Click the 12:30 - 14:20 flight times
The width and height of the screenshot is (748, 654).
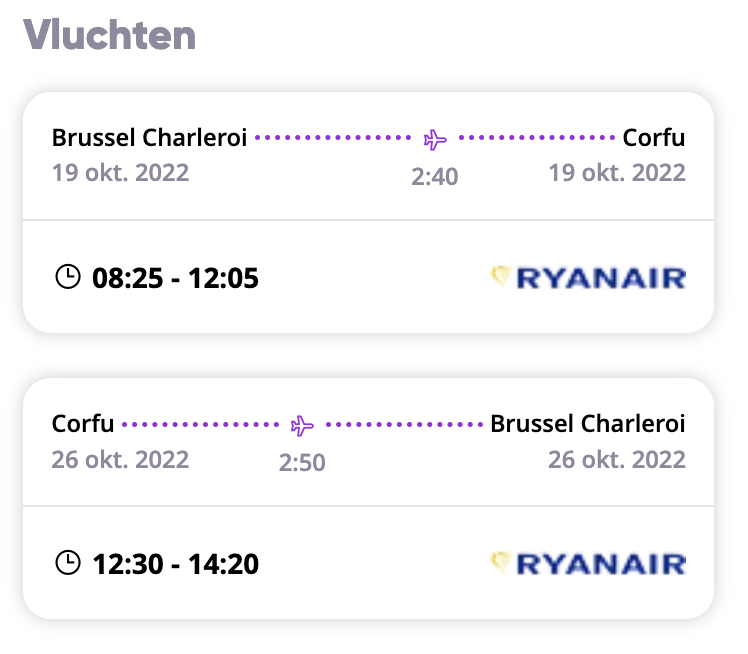click(x=176, y=564)
